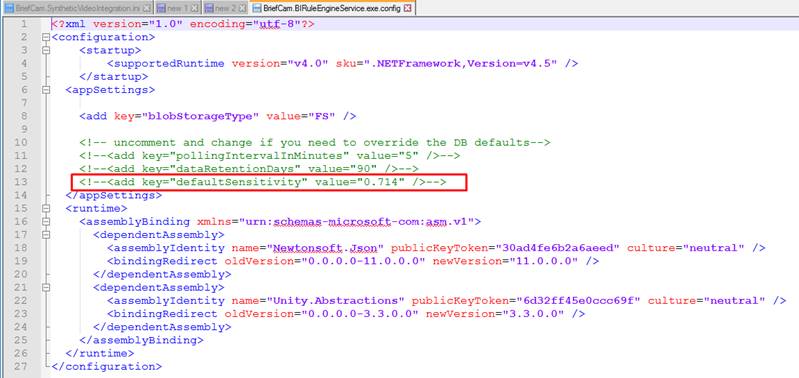Click line number 27 in the margin
This screenshot has width=799, height=378.
click(x=21, y=366)
